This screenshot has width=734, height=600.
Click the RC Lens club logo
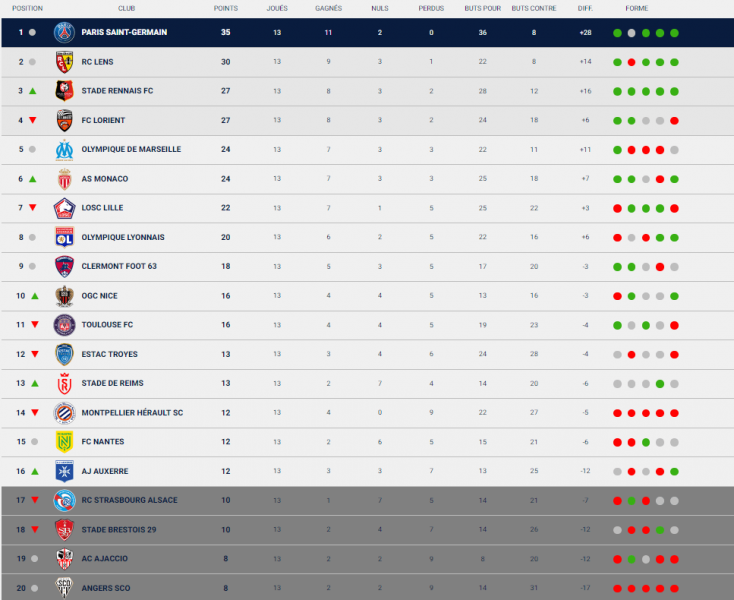64,62
